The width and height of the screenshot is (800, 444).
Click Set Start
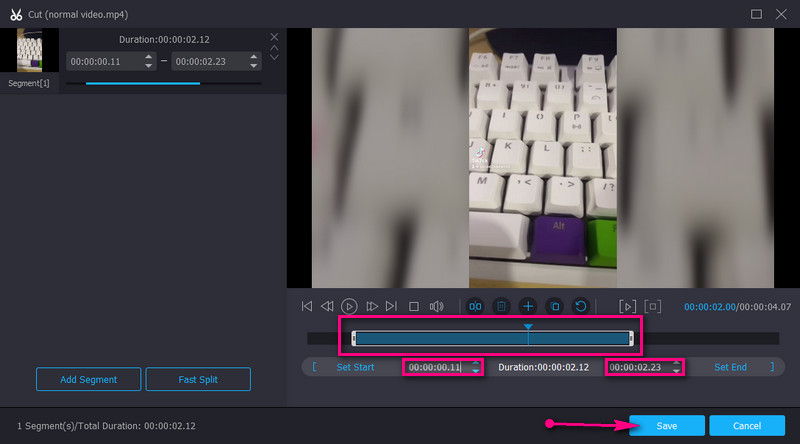pos(355,367)
